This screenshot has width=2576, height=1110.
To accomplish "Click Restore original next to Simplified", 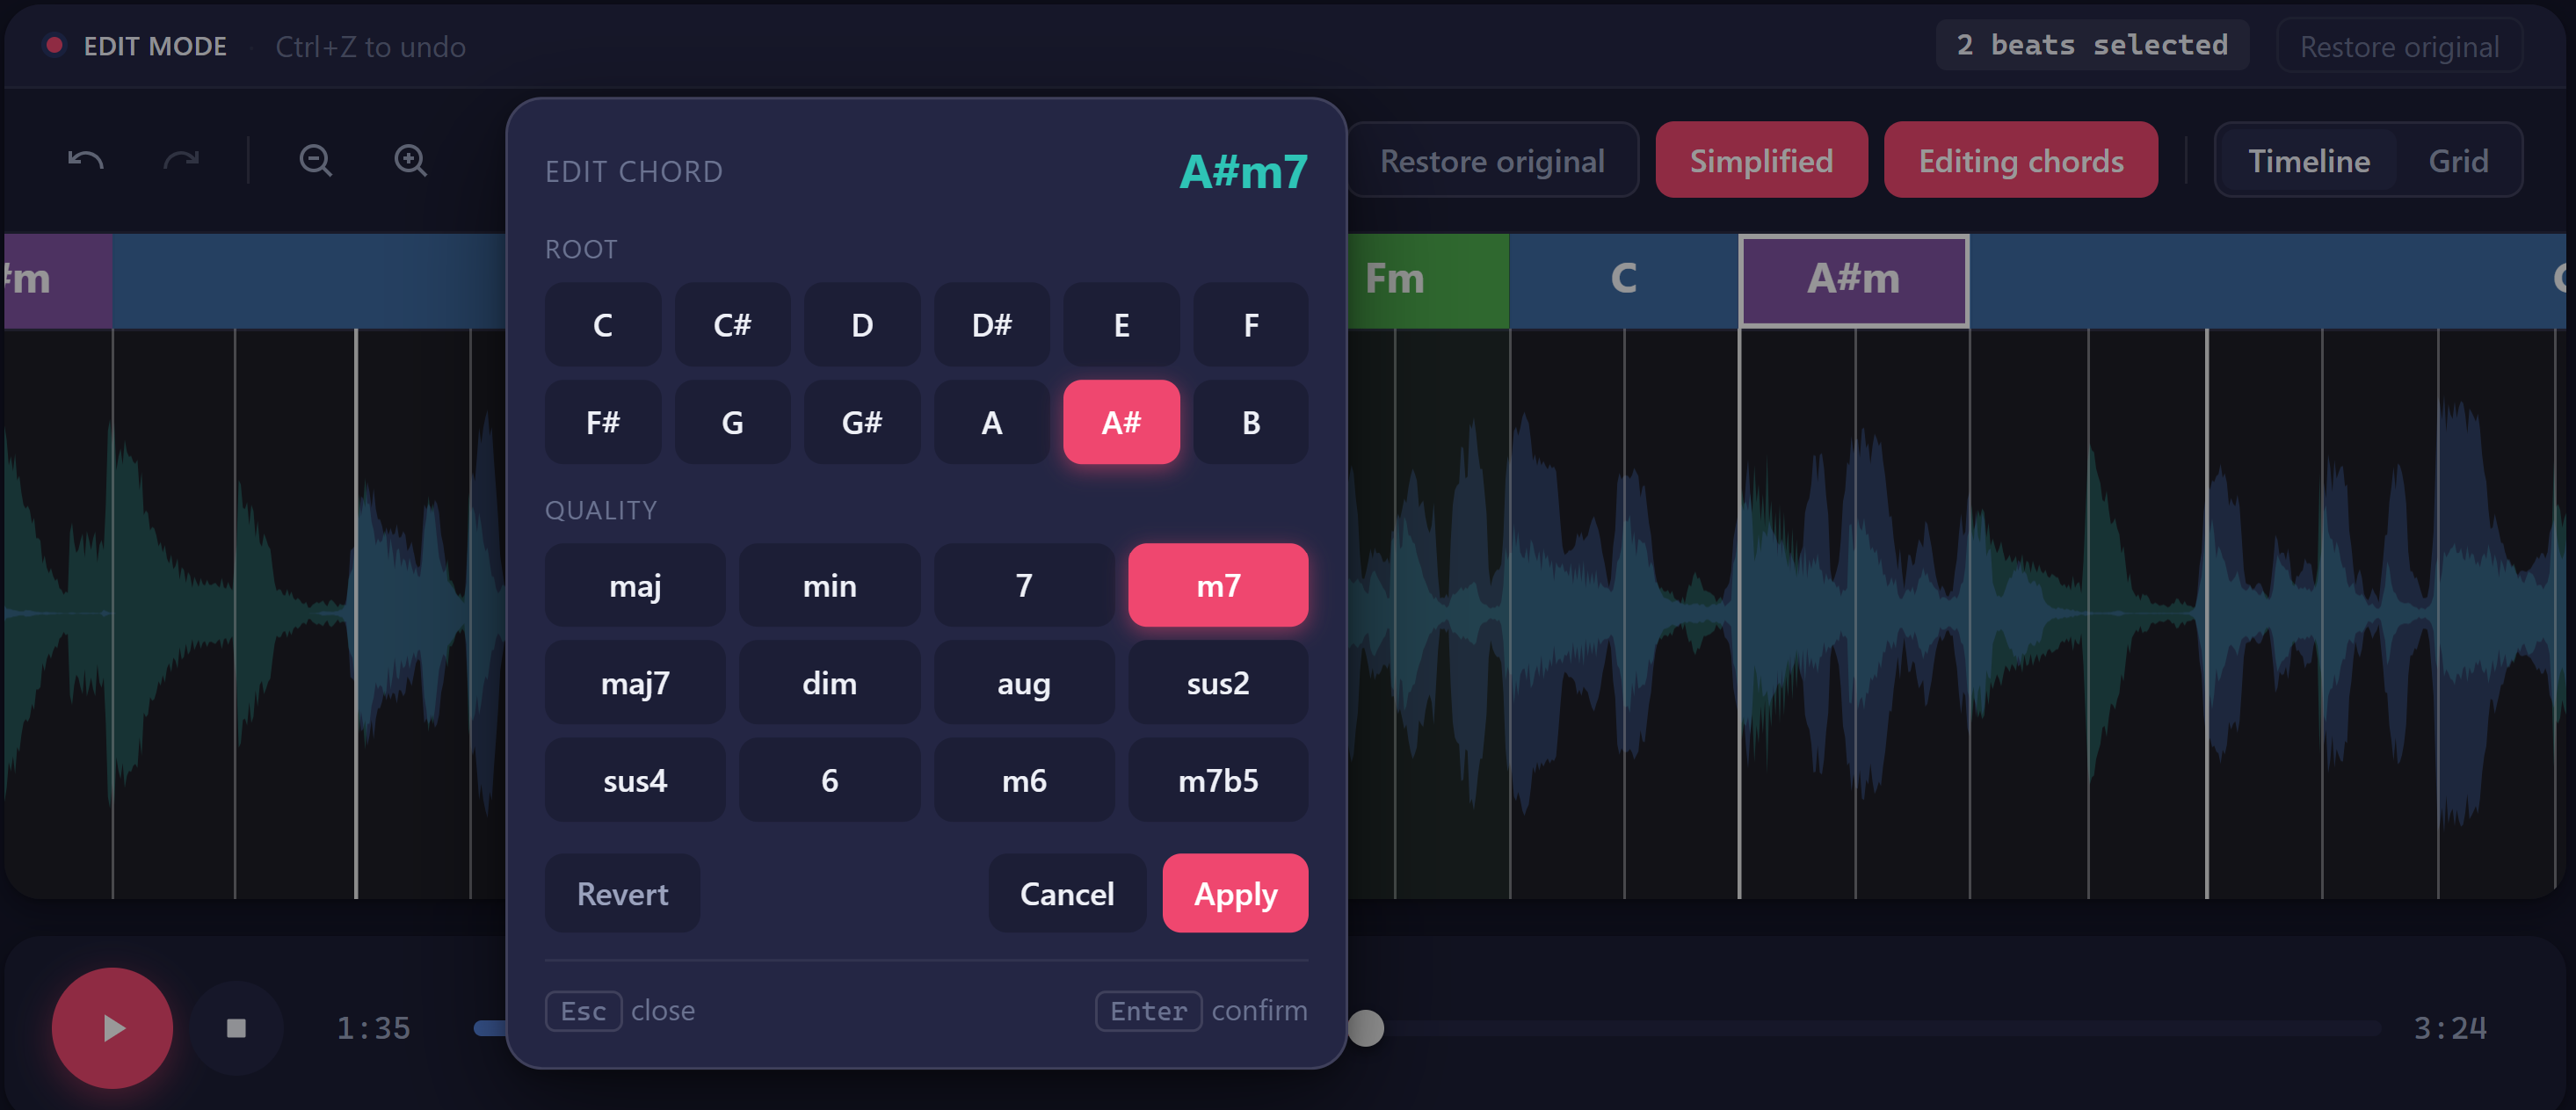I will (1492, 160).
